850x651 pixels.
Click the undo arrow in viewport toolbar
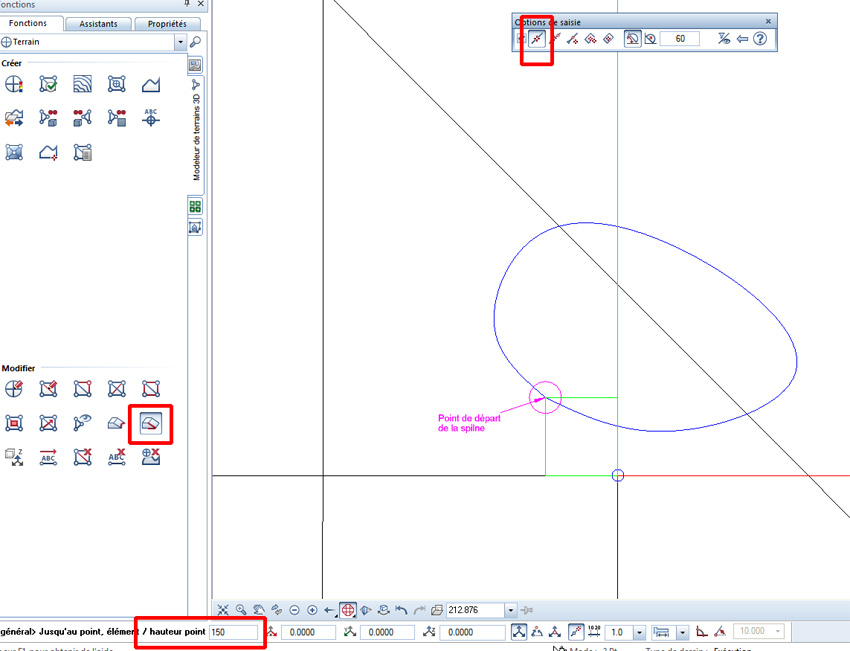point(401,610)
